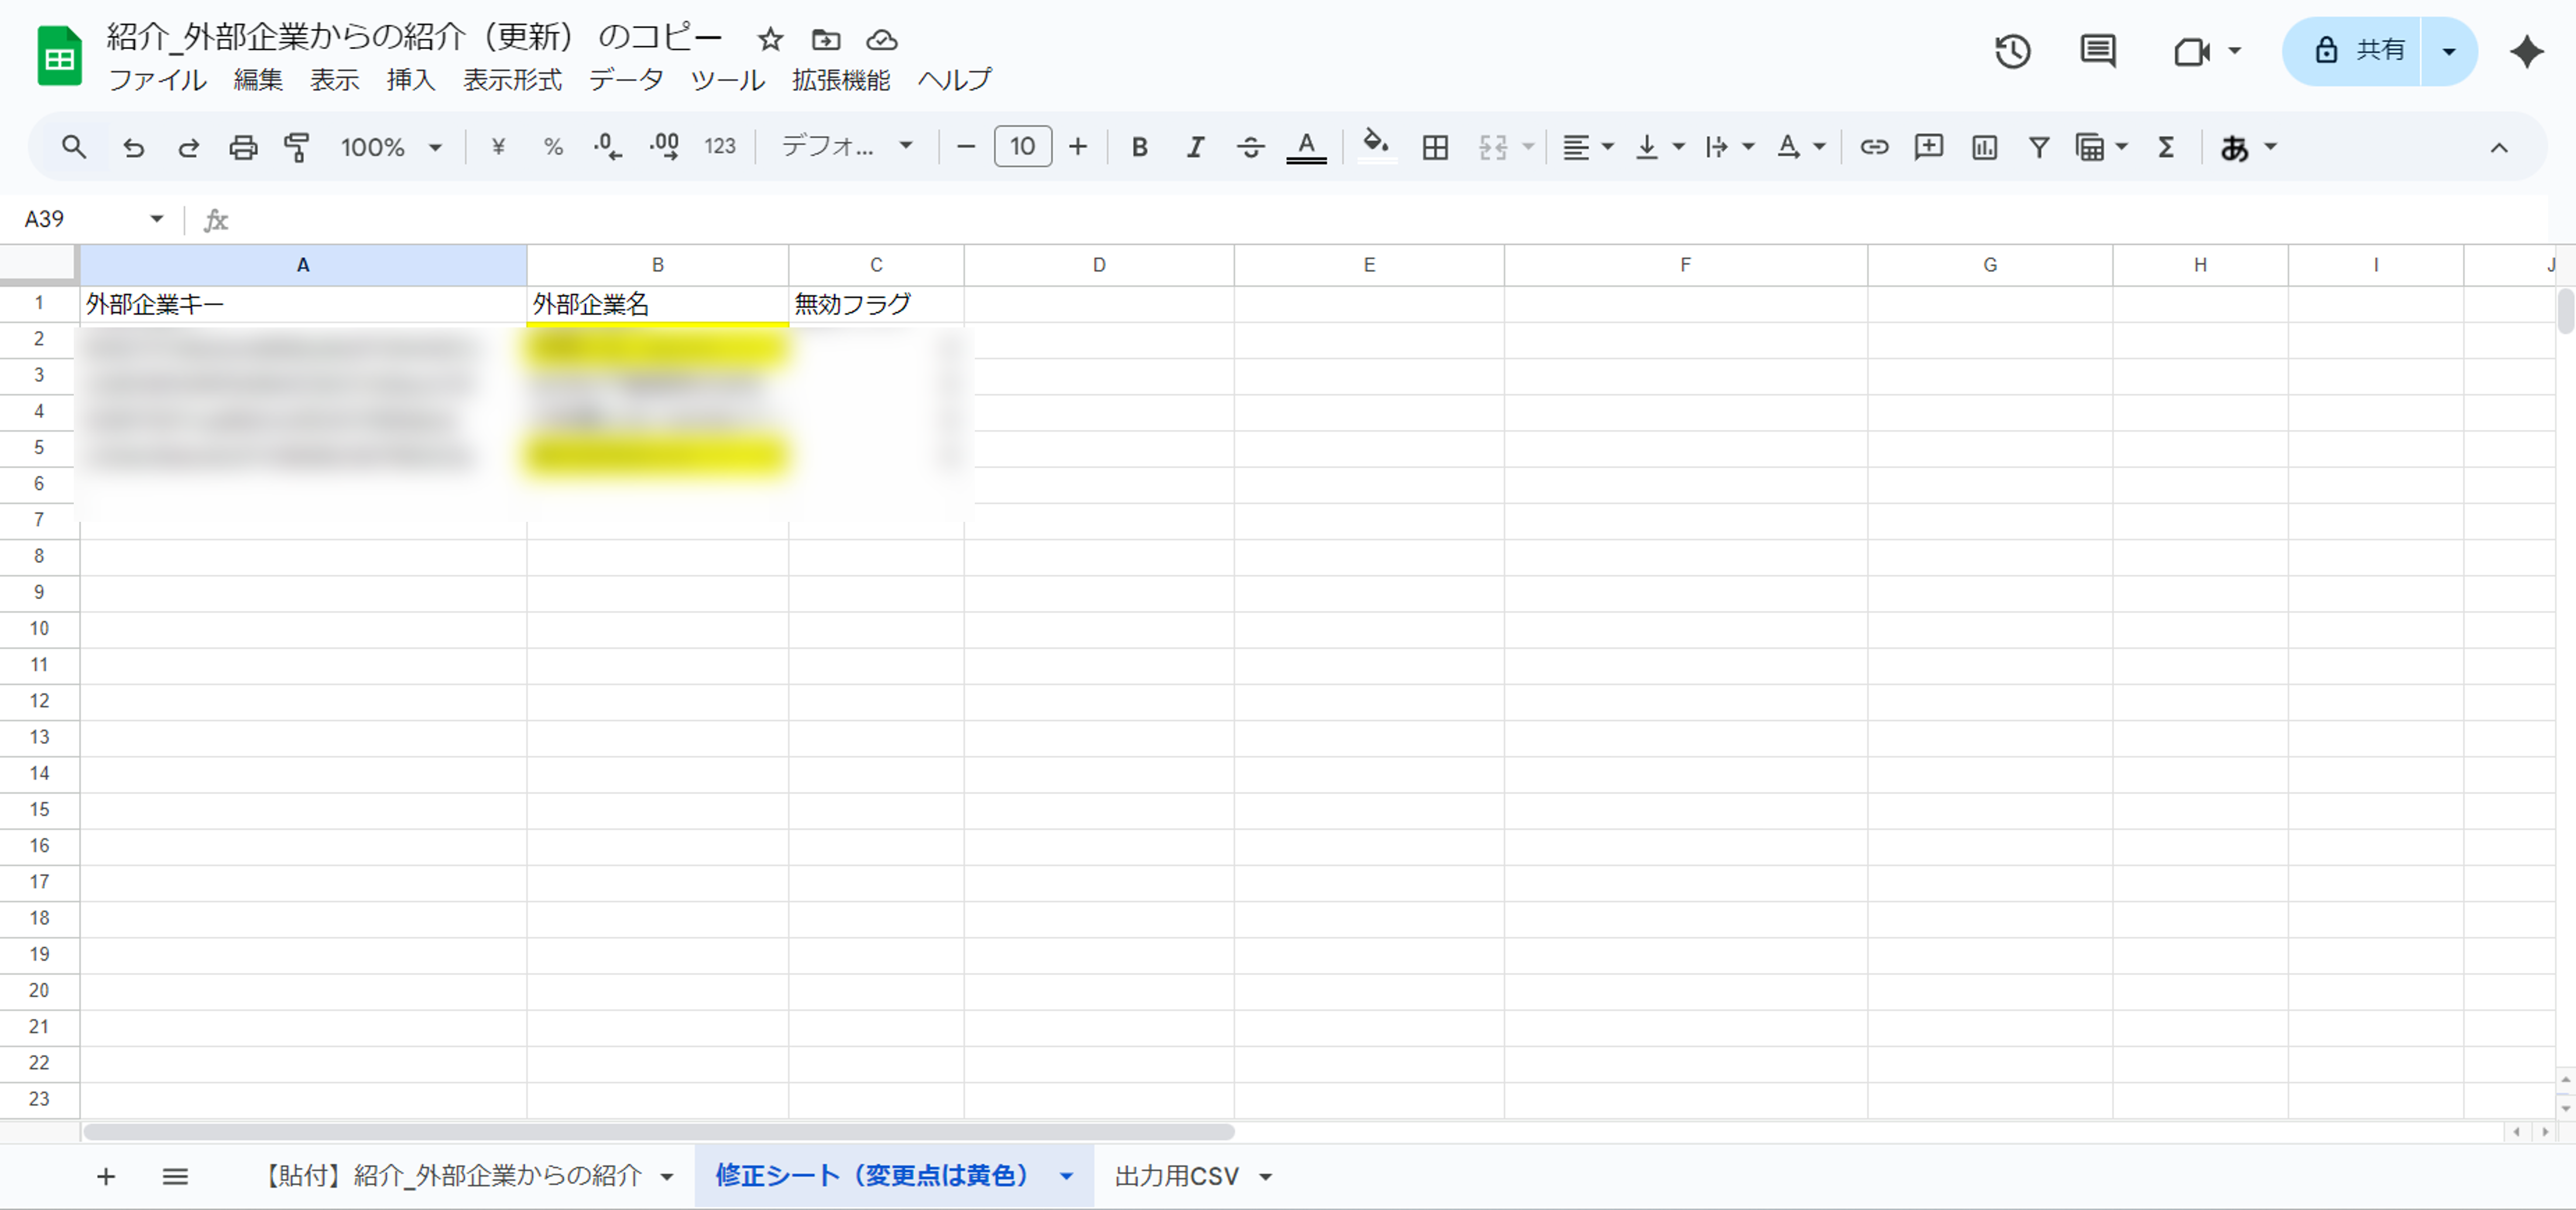Create a filter
2576x1210 pixels.
[x=2039, y=146]
